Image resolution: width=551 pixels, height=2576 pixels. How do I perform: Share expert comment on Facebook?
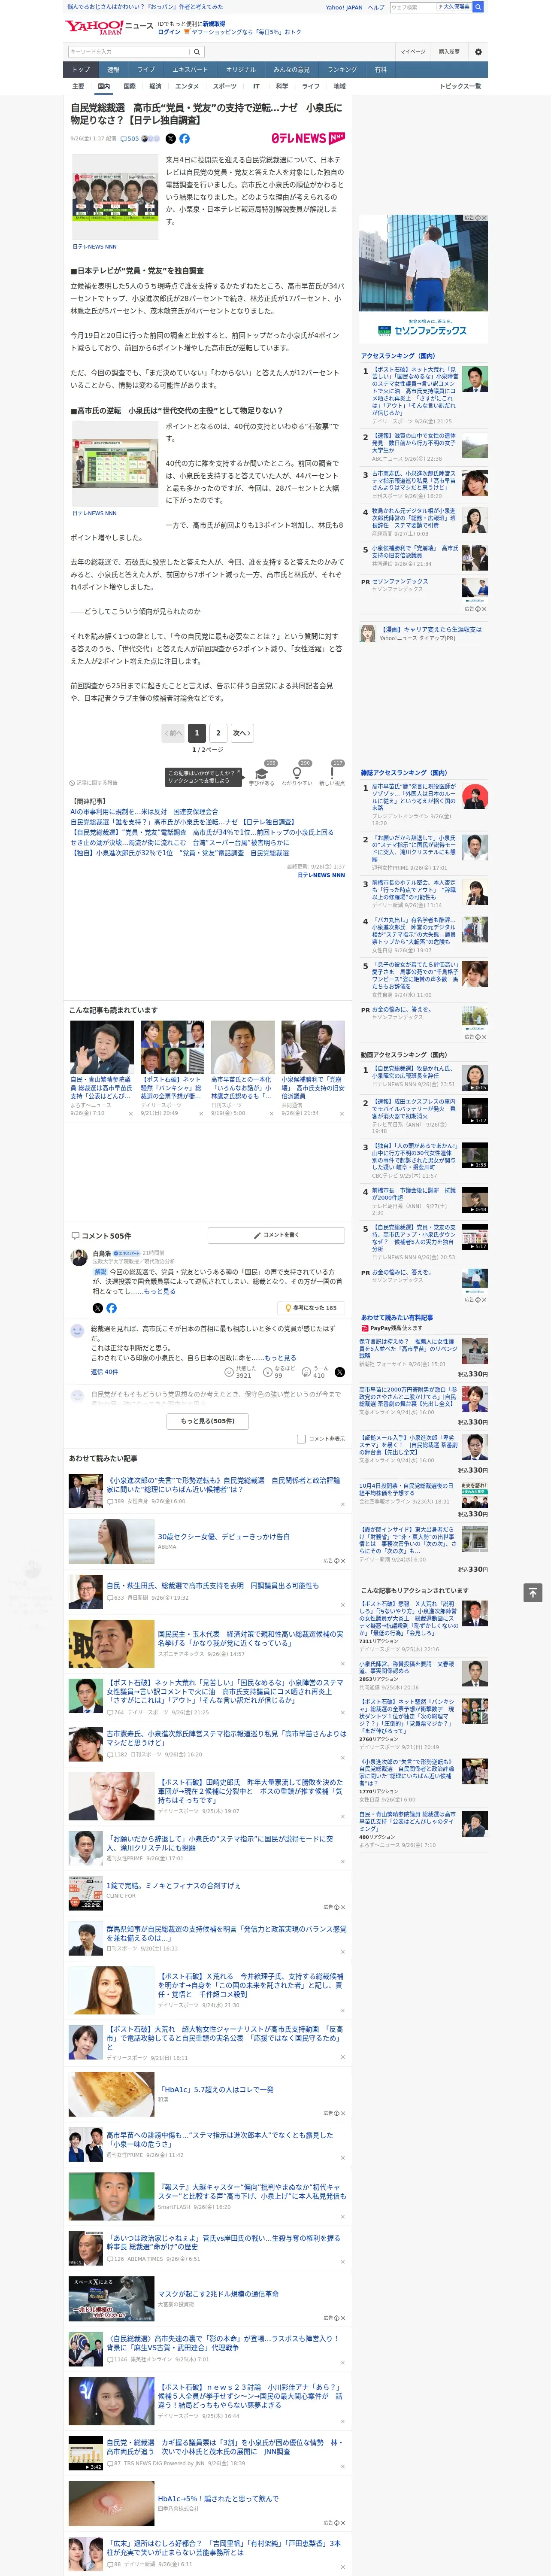point(111,1308)
